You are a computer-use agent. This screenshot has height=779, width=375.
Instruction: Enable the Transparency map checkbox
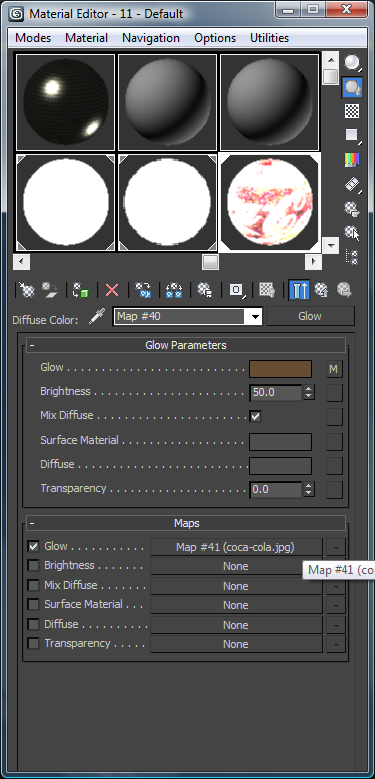(x=33, y=644)
